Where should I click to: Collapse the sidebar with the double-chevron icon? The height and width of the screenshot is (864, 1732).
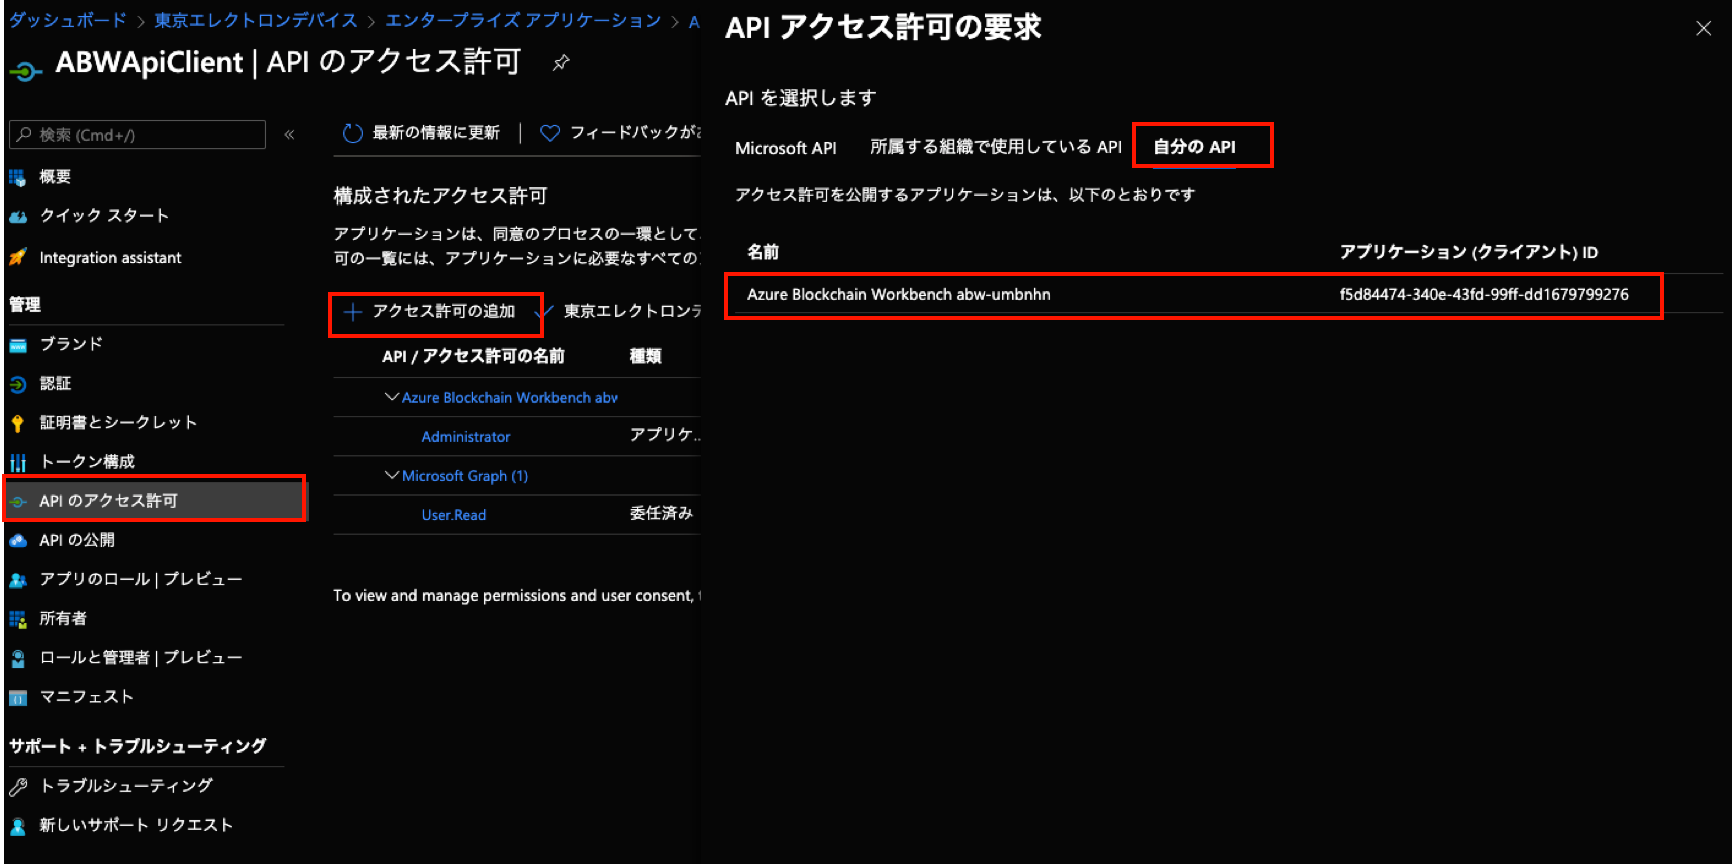[289, 134]
